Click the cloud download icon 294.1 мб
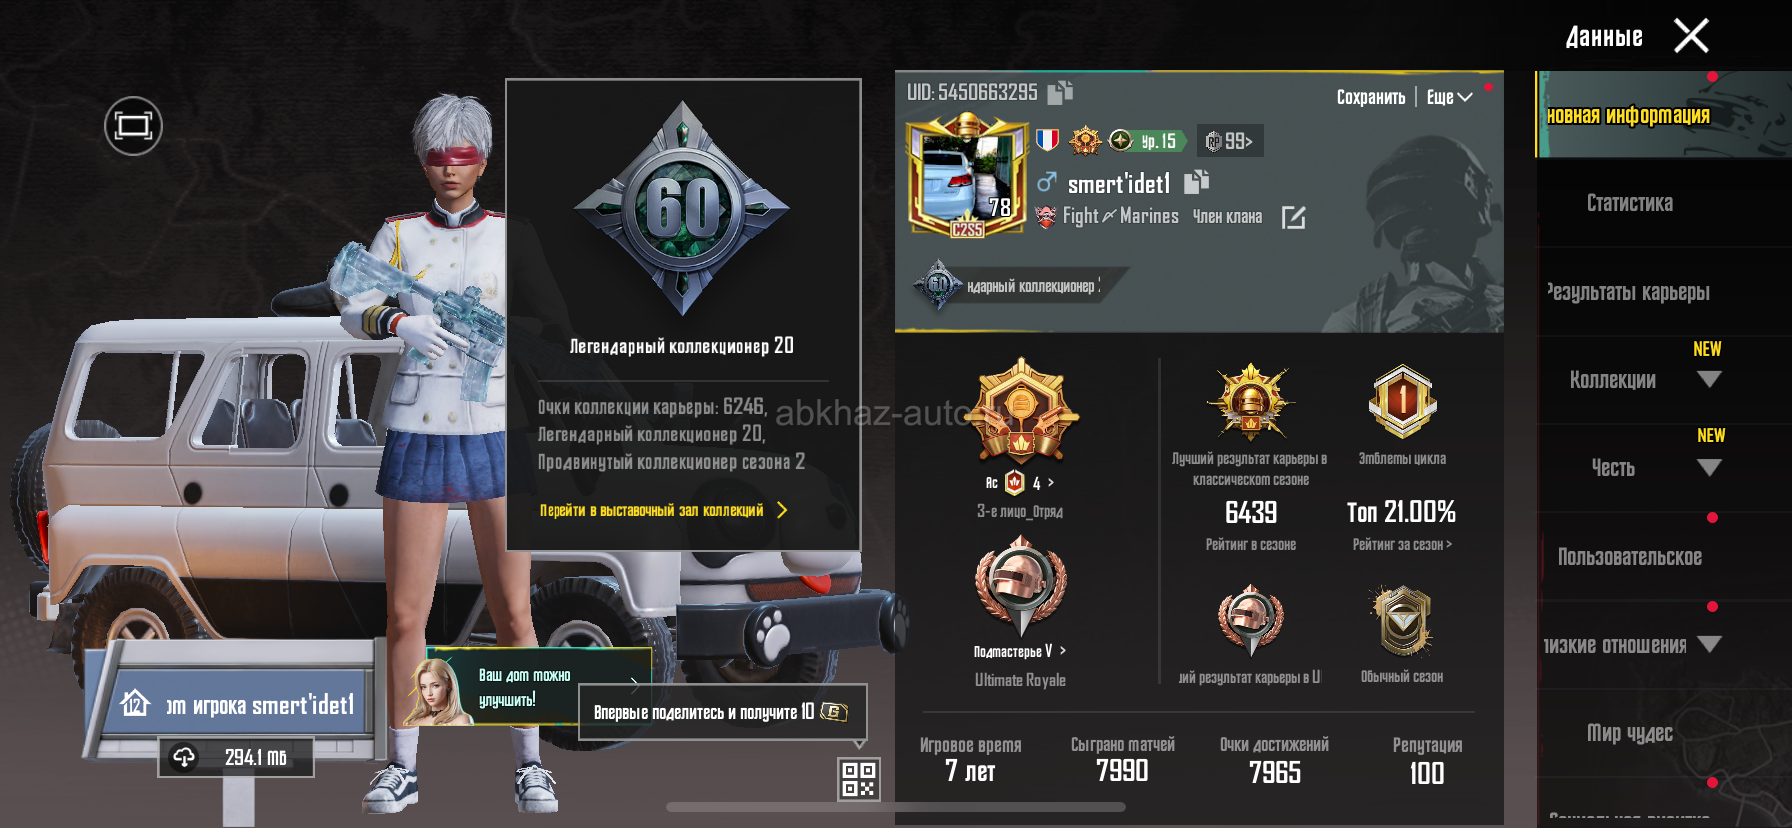This screenshot has height=828, width=1792. click(x=185, y=757)
